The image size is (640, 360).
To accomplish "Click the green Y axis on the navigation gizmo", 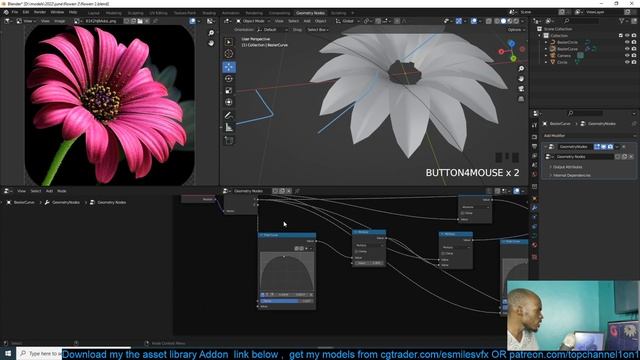I will [x=513, y=59].
